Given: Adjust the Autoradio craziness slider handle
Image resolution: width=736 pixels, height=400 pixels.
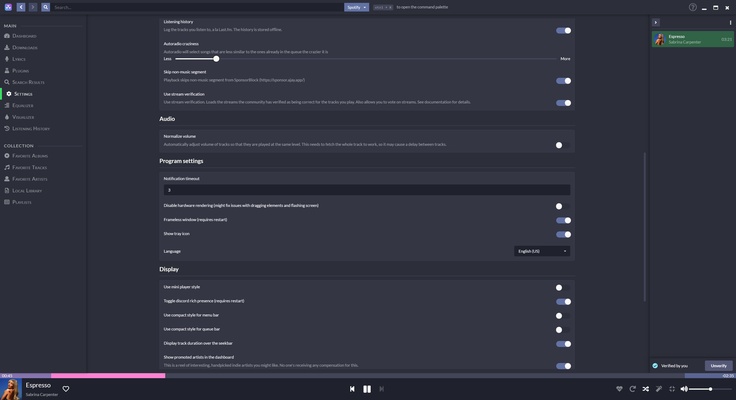Looking at the screenshot, I should [216, 59].
